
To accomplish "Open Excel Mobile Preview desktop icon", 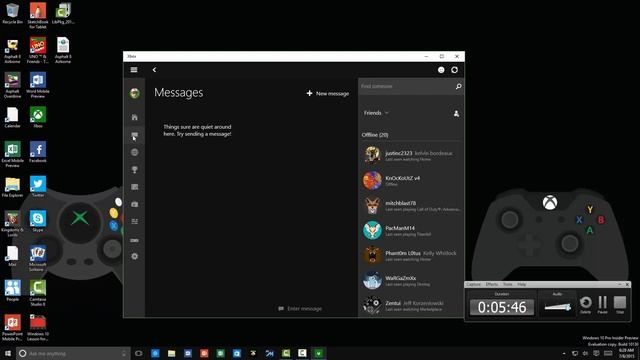I will [x=12, y=154].
